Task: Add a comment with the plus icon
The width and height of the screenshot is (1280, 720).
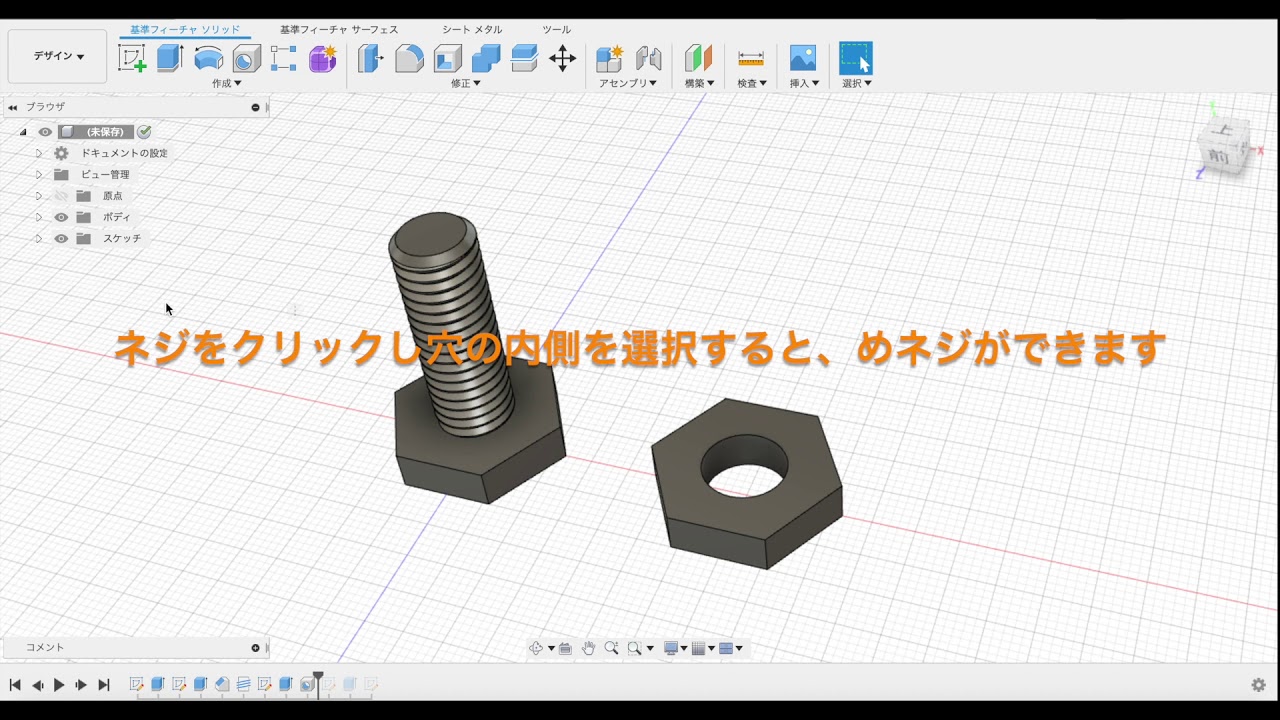Action: point(255,648)
